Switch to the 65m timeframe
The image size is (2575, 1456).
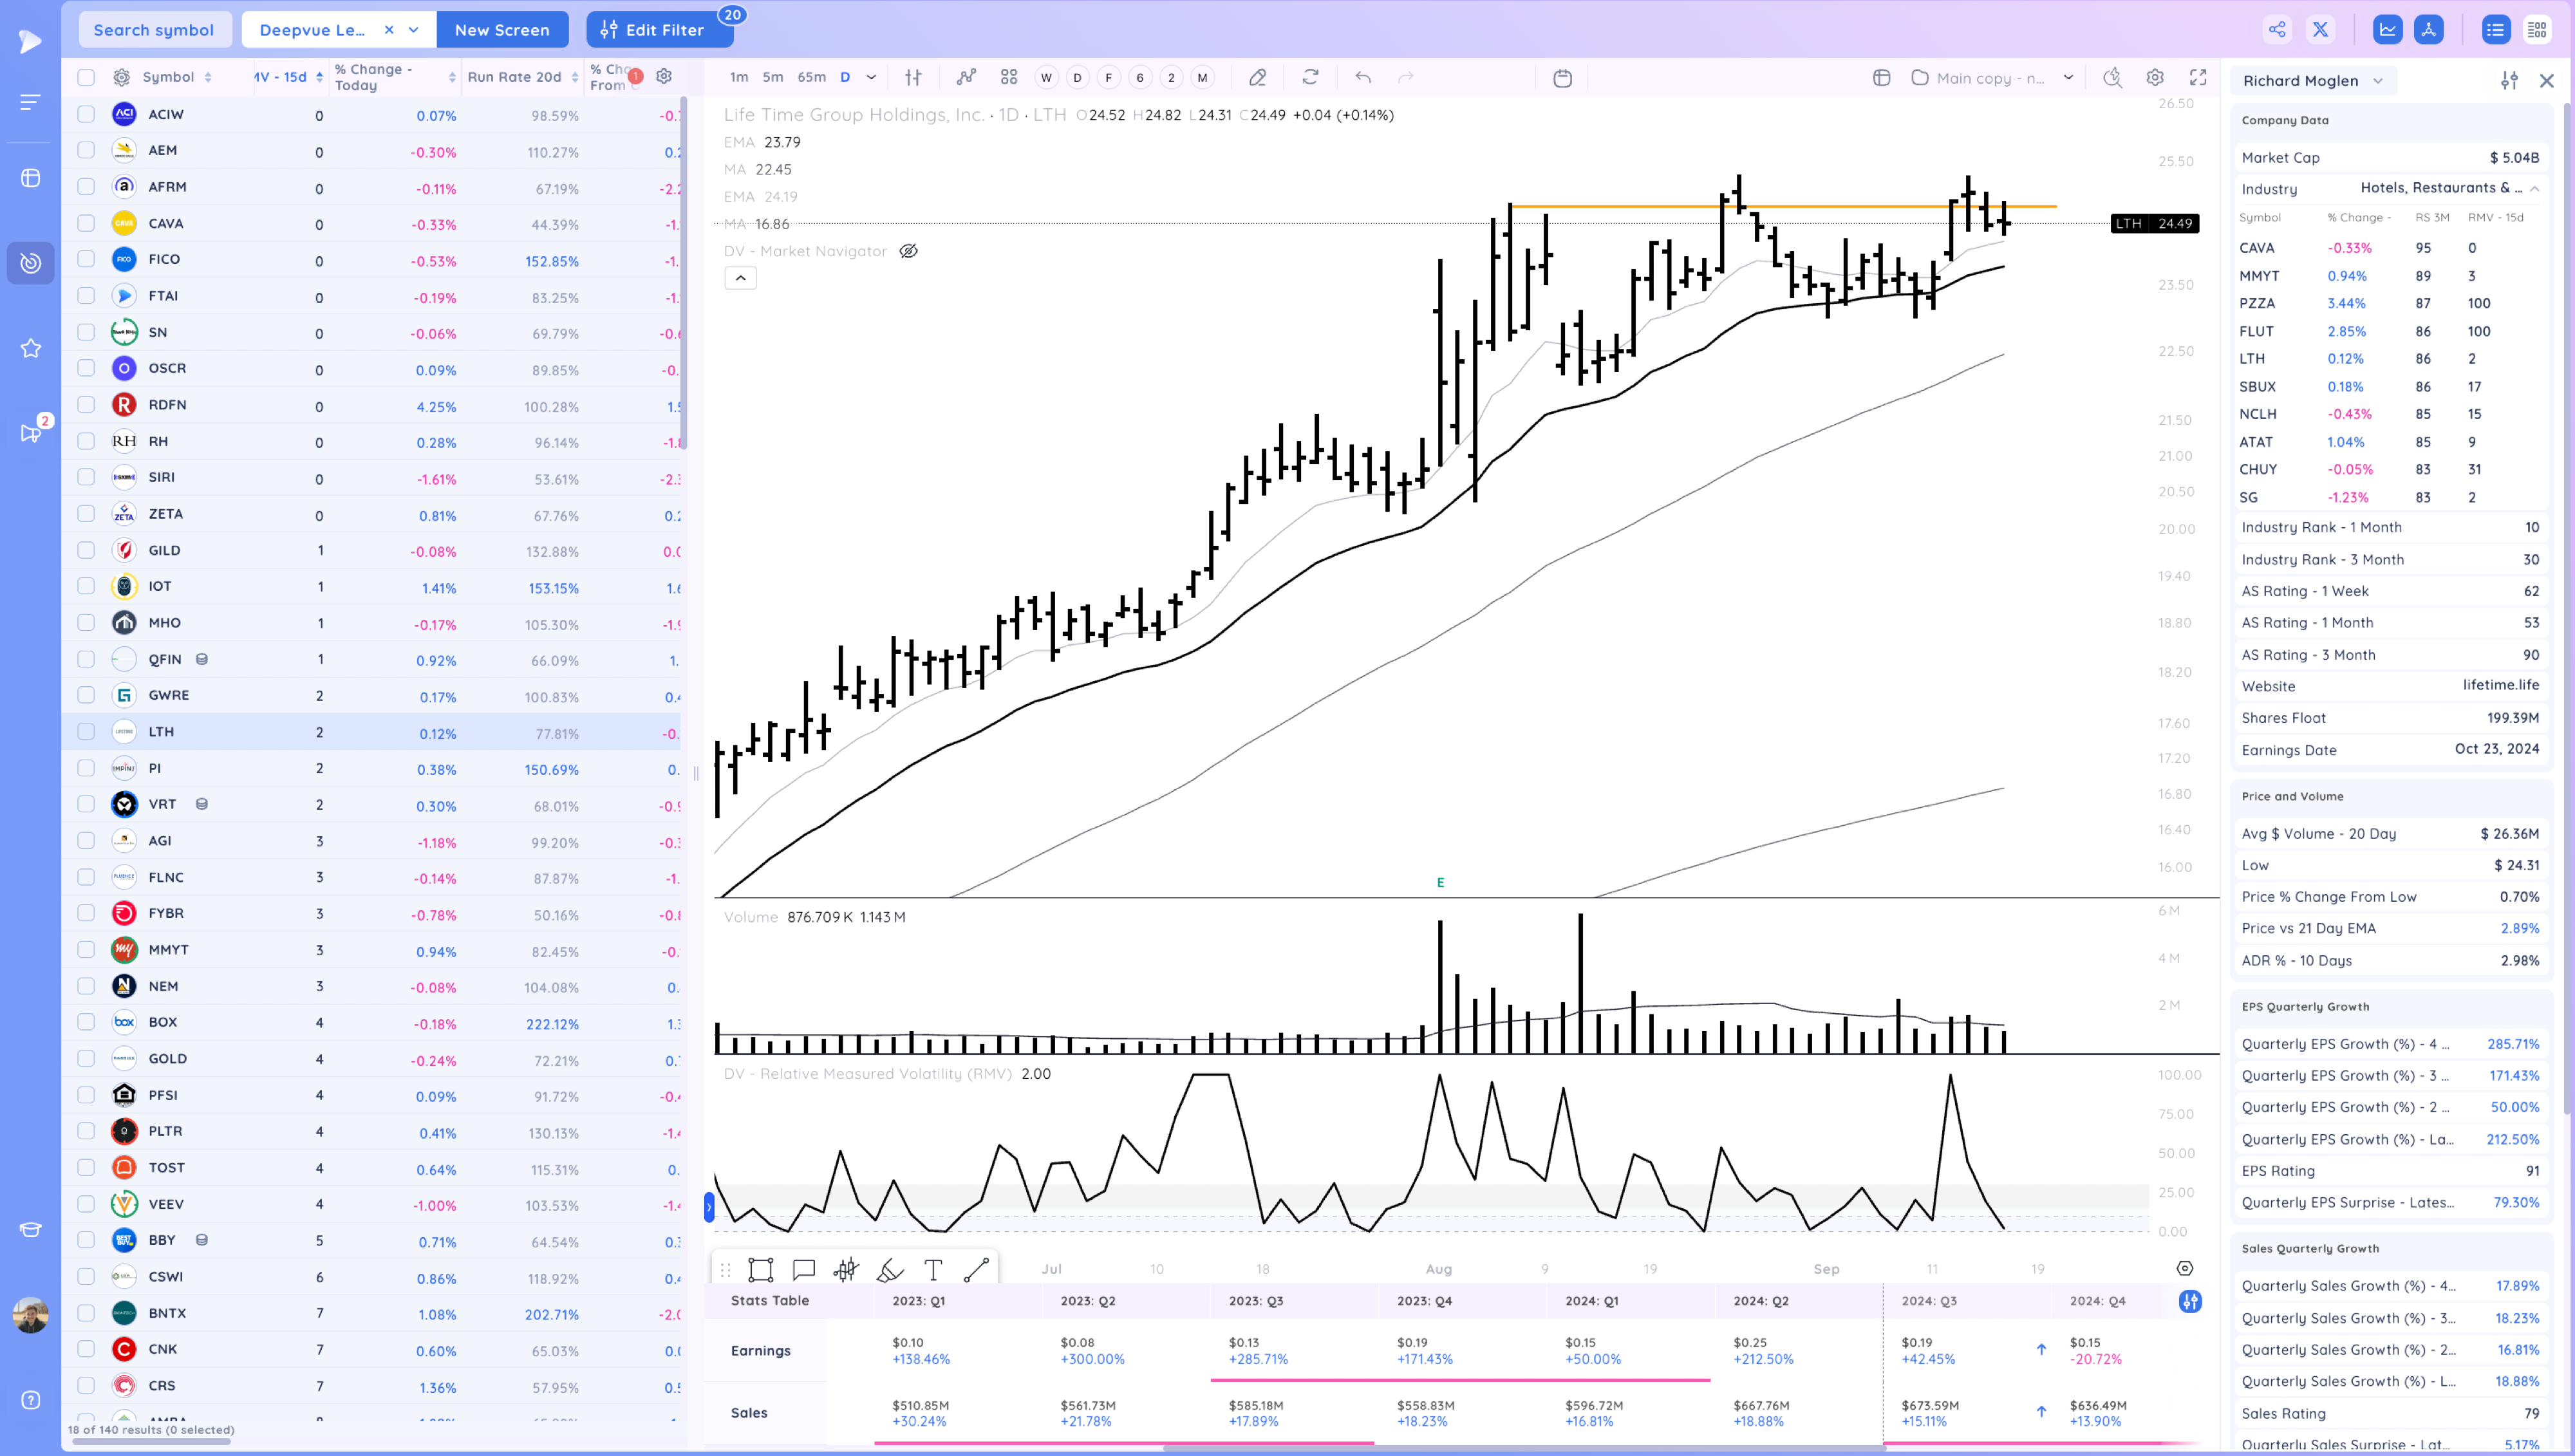click(811, 77)
